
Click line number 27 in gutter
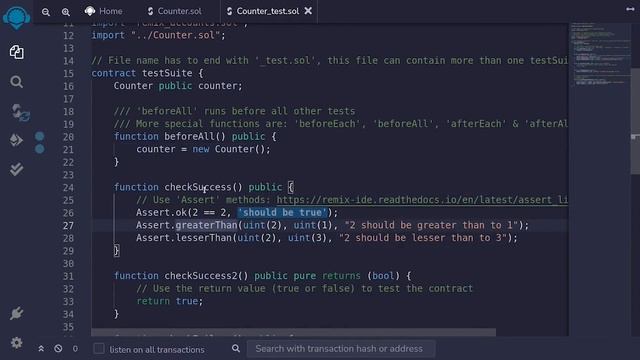[68, 226]
